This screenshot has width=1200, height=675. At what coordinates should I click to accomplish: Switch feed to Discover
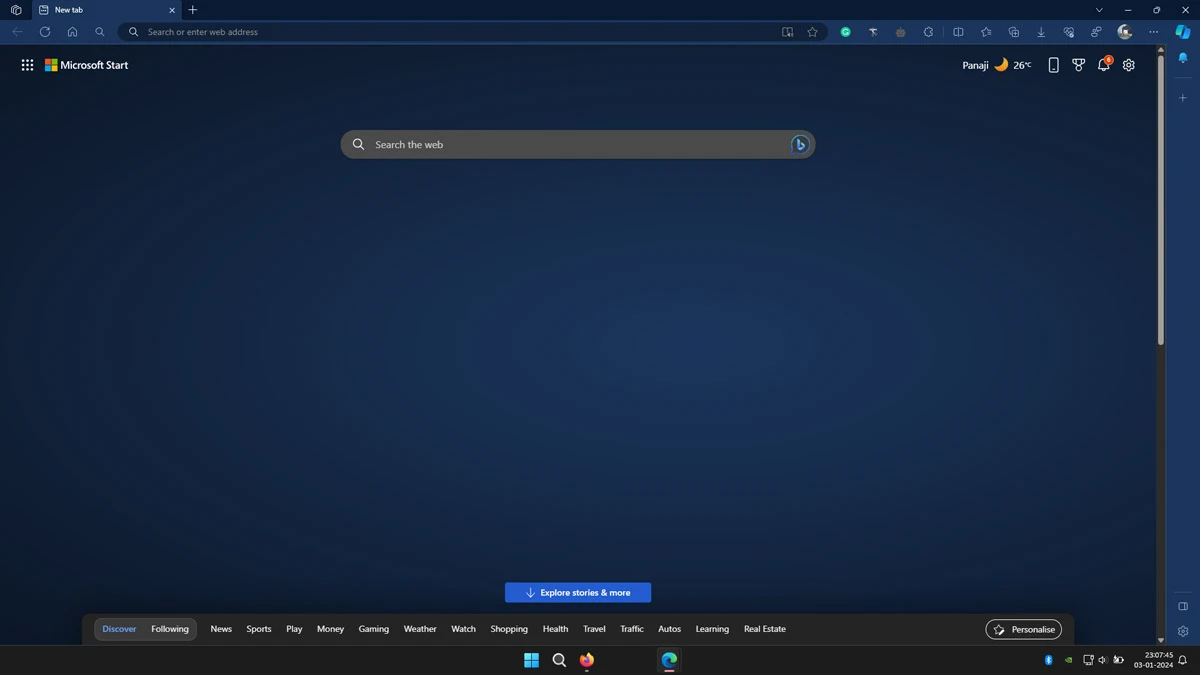119,629
